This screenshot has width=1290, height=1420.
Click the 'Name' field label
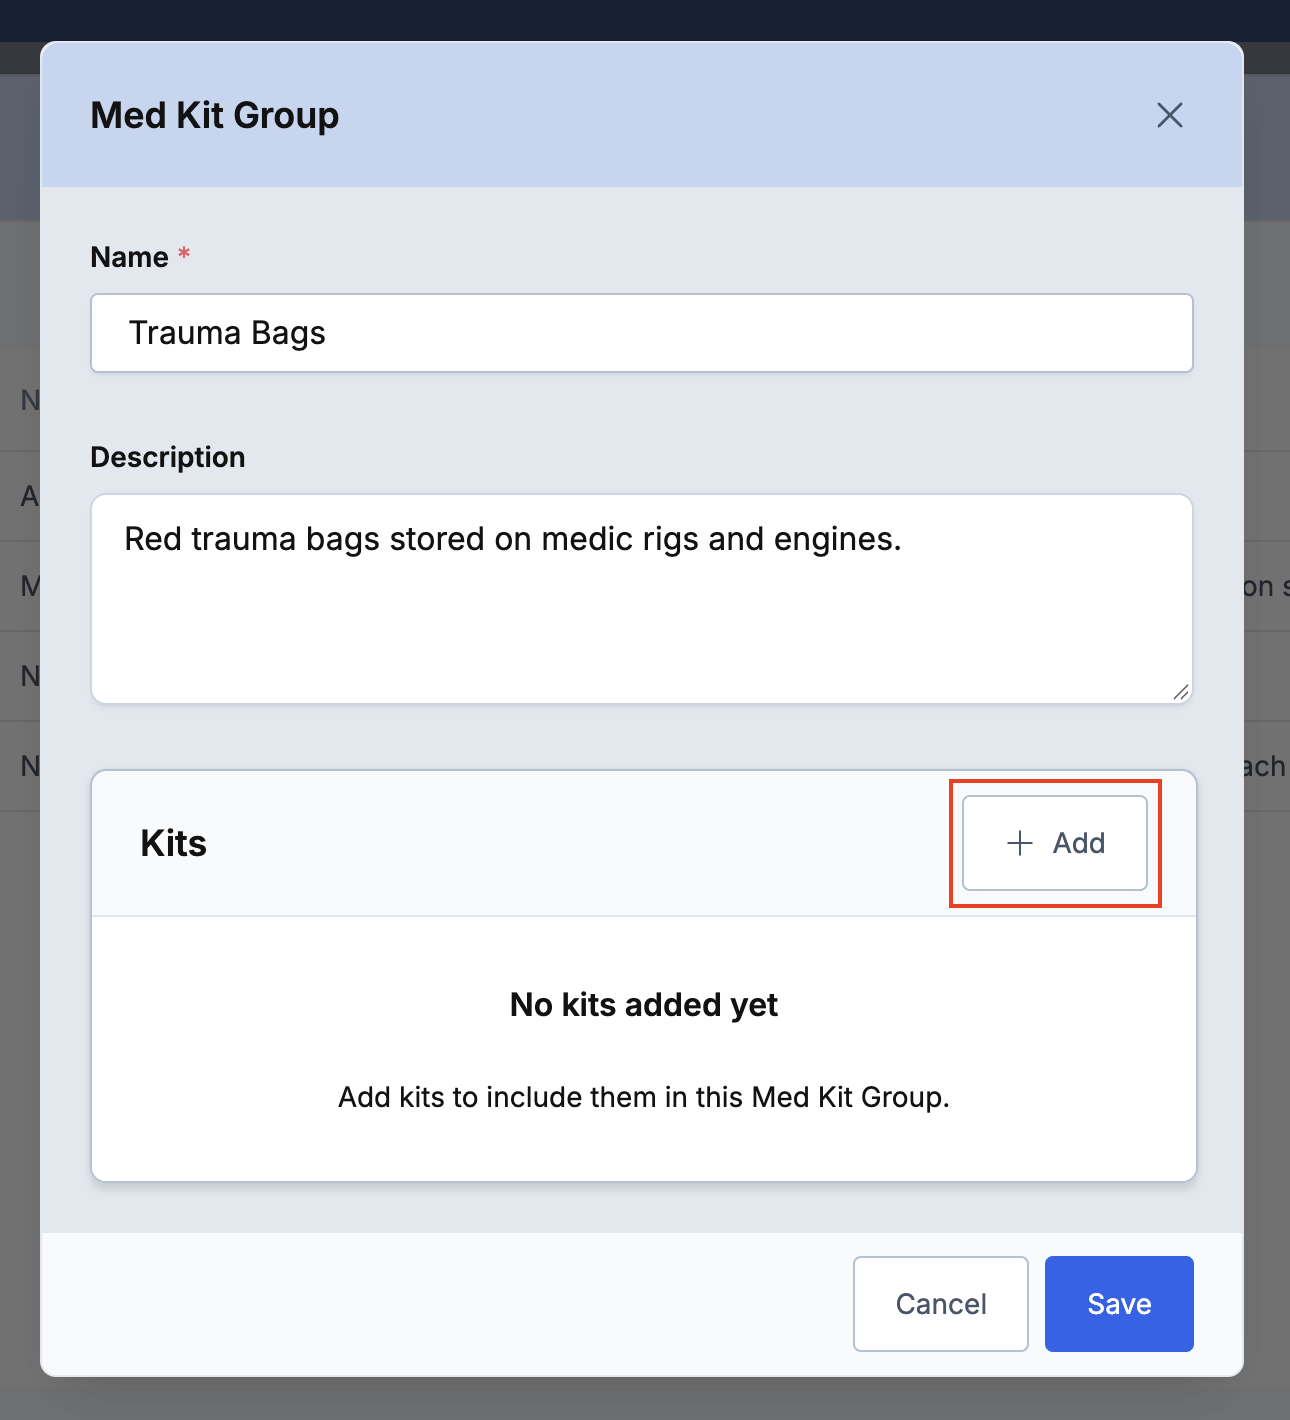130,257
